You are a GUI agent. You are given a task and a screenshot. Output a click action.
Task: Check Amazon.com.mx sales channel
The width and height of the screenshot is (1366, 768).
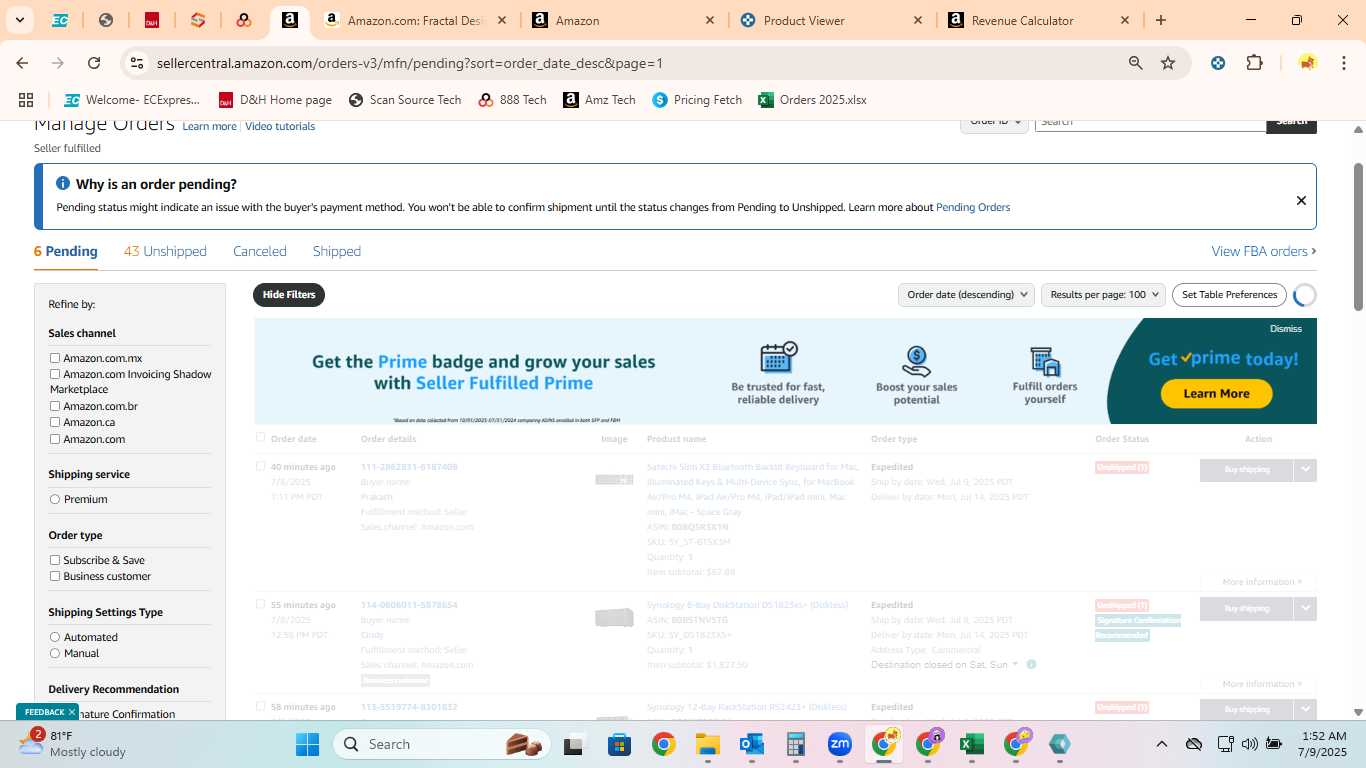coord(55,358)
